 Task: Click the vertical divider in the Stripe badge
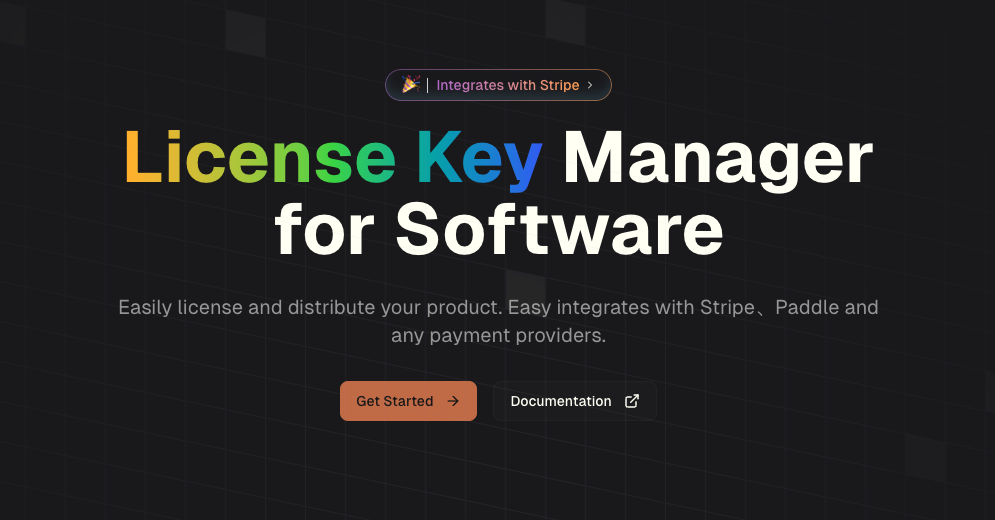428,85
